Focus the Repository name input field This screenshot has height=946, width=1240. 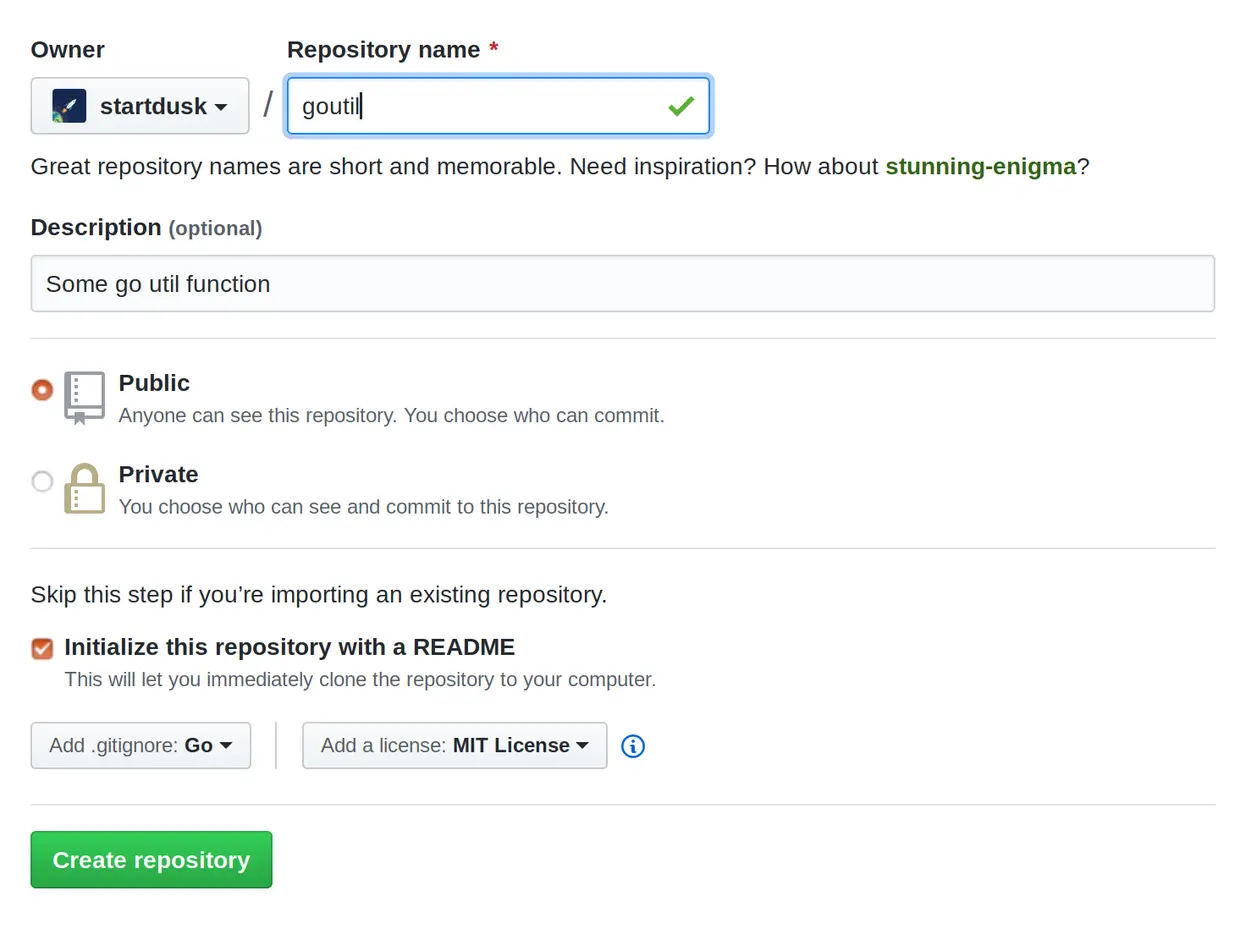point(480,106)
